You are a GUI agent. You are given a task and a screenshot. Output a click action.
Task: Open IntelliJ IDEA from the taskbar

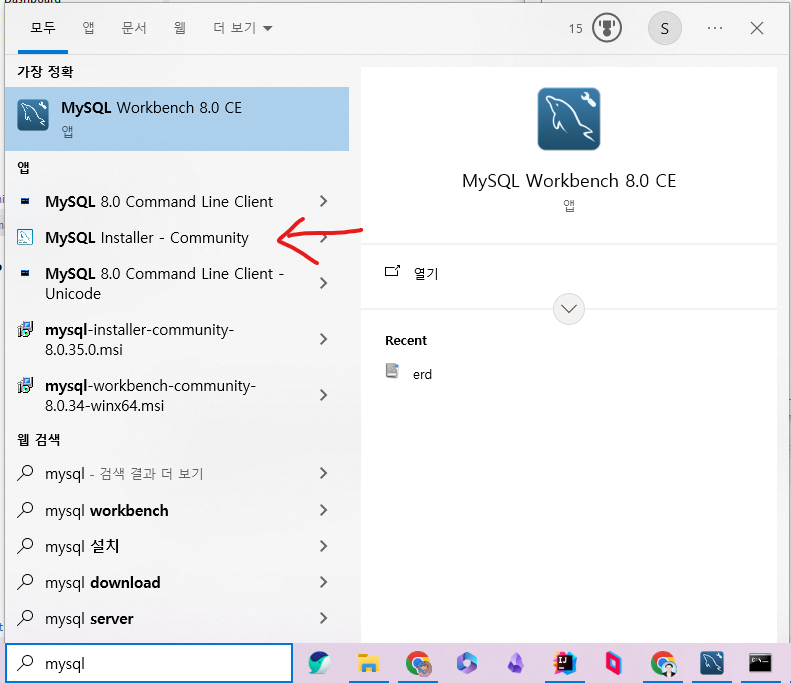point(564,663)
